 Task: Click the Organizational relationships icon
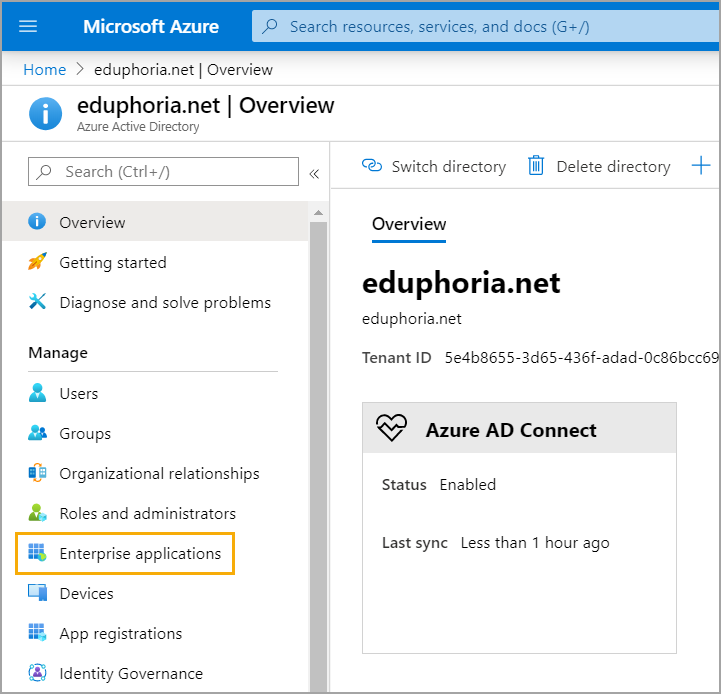click(37, 472)
